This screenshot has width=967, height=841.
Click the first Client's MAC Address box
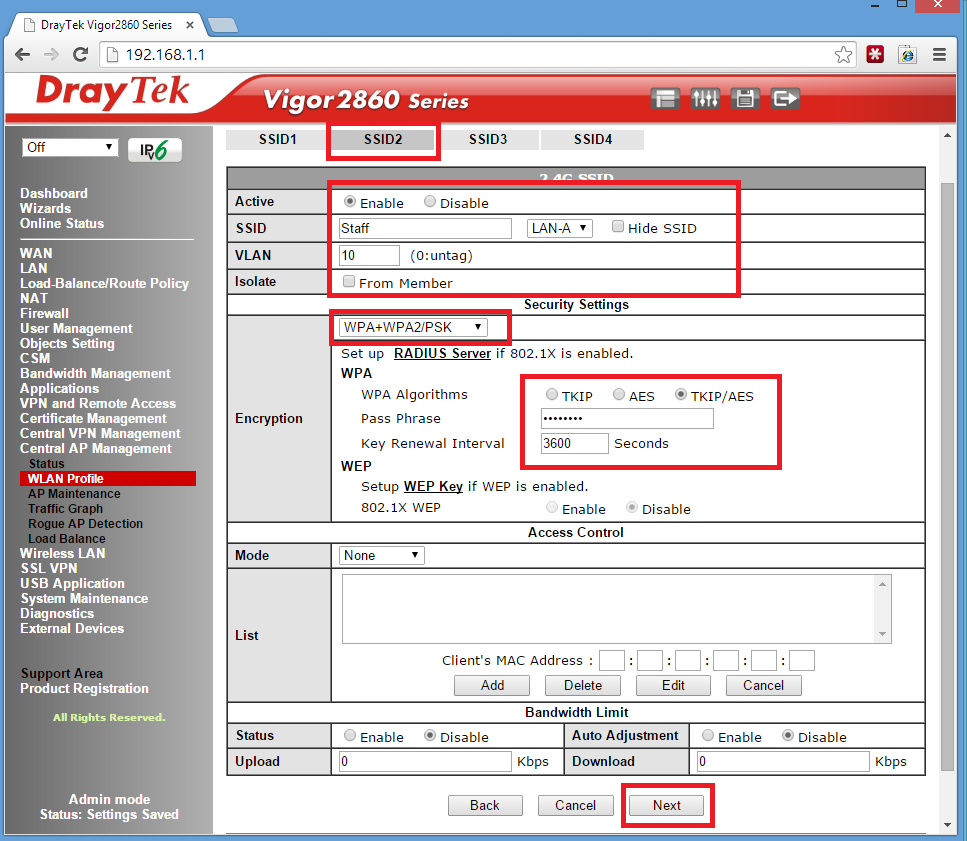pos(612,660)
